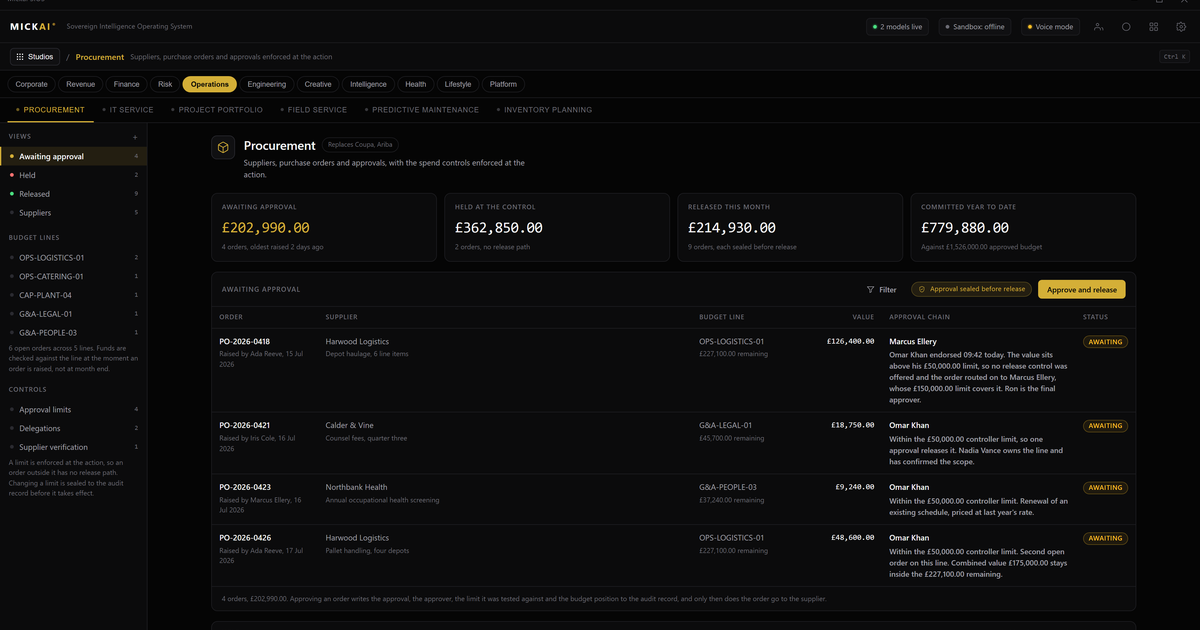Click the Approve and release button

1082,289
